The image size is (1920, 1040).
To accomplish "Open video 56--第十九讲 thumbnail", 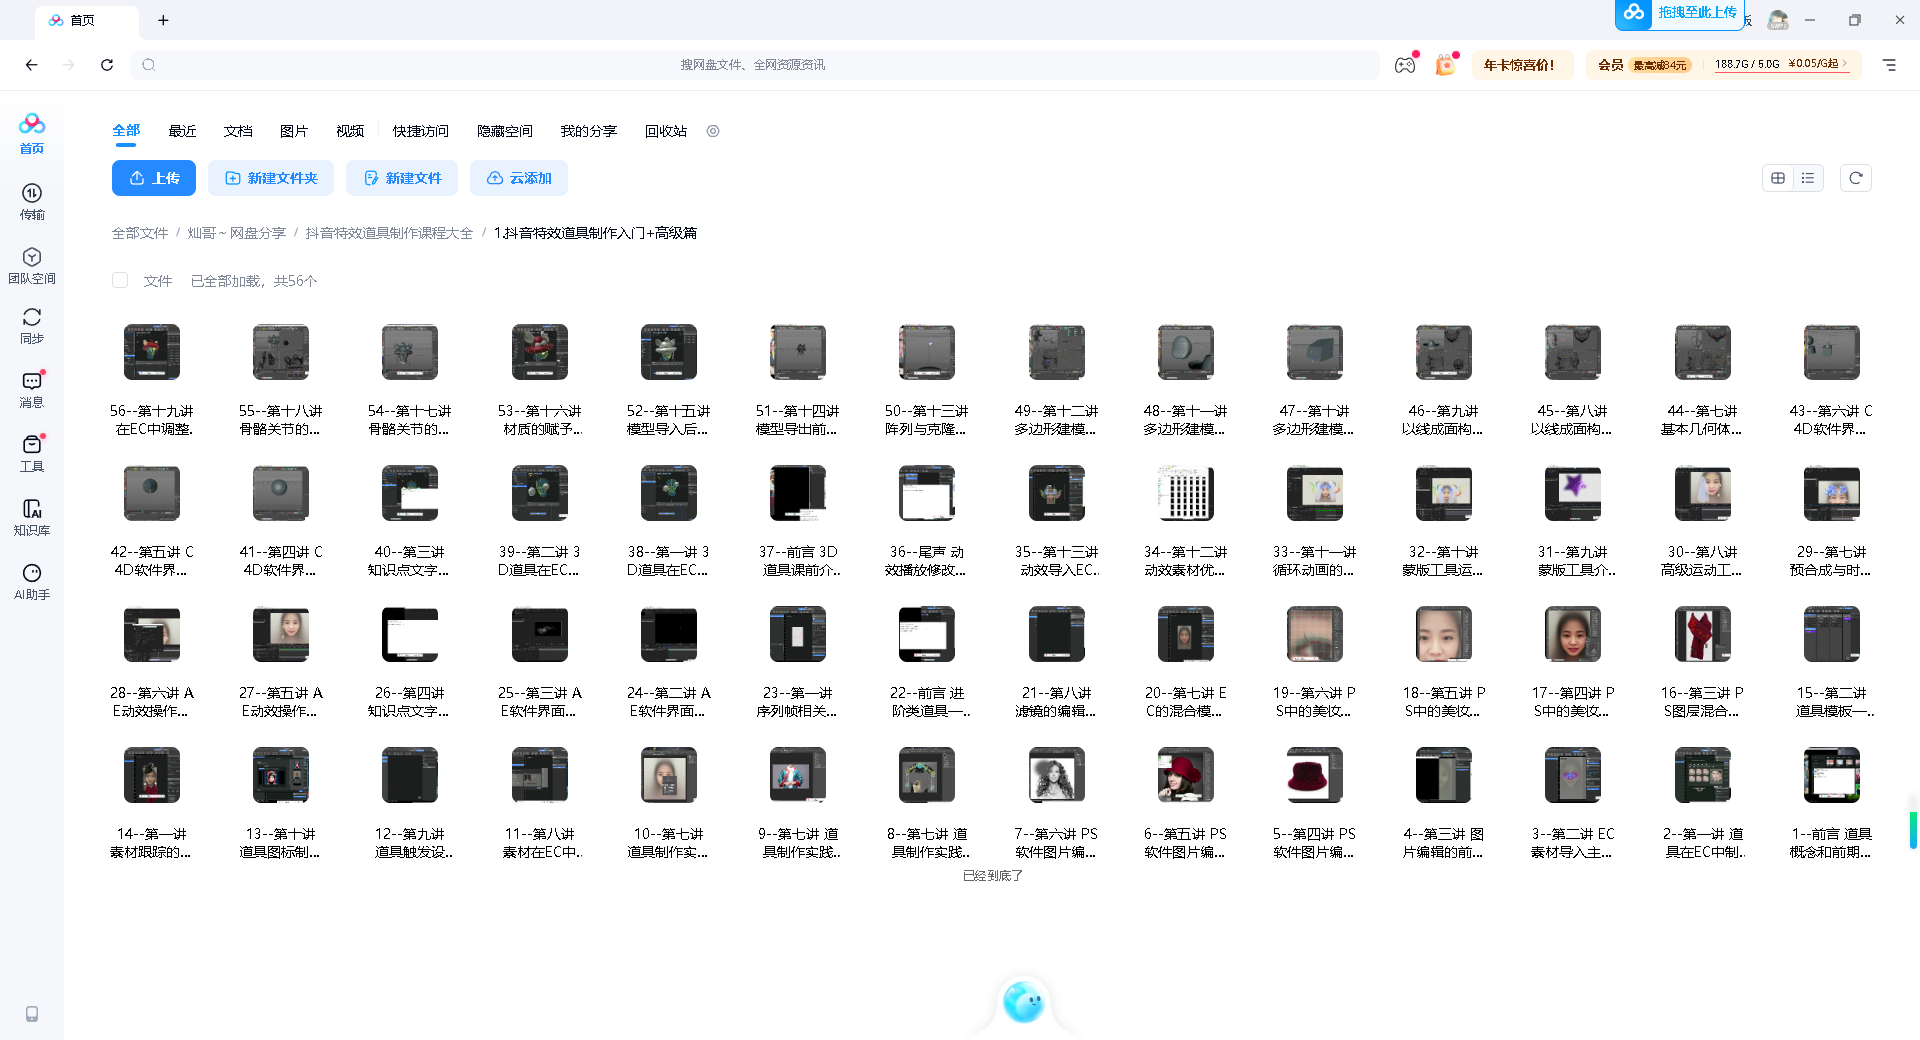I will (152, 352).
